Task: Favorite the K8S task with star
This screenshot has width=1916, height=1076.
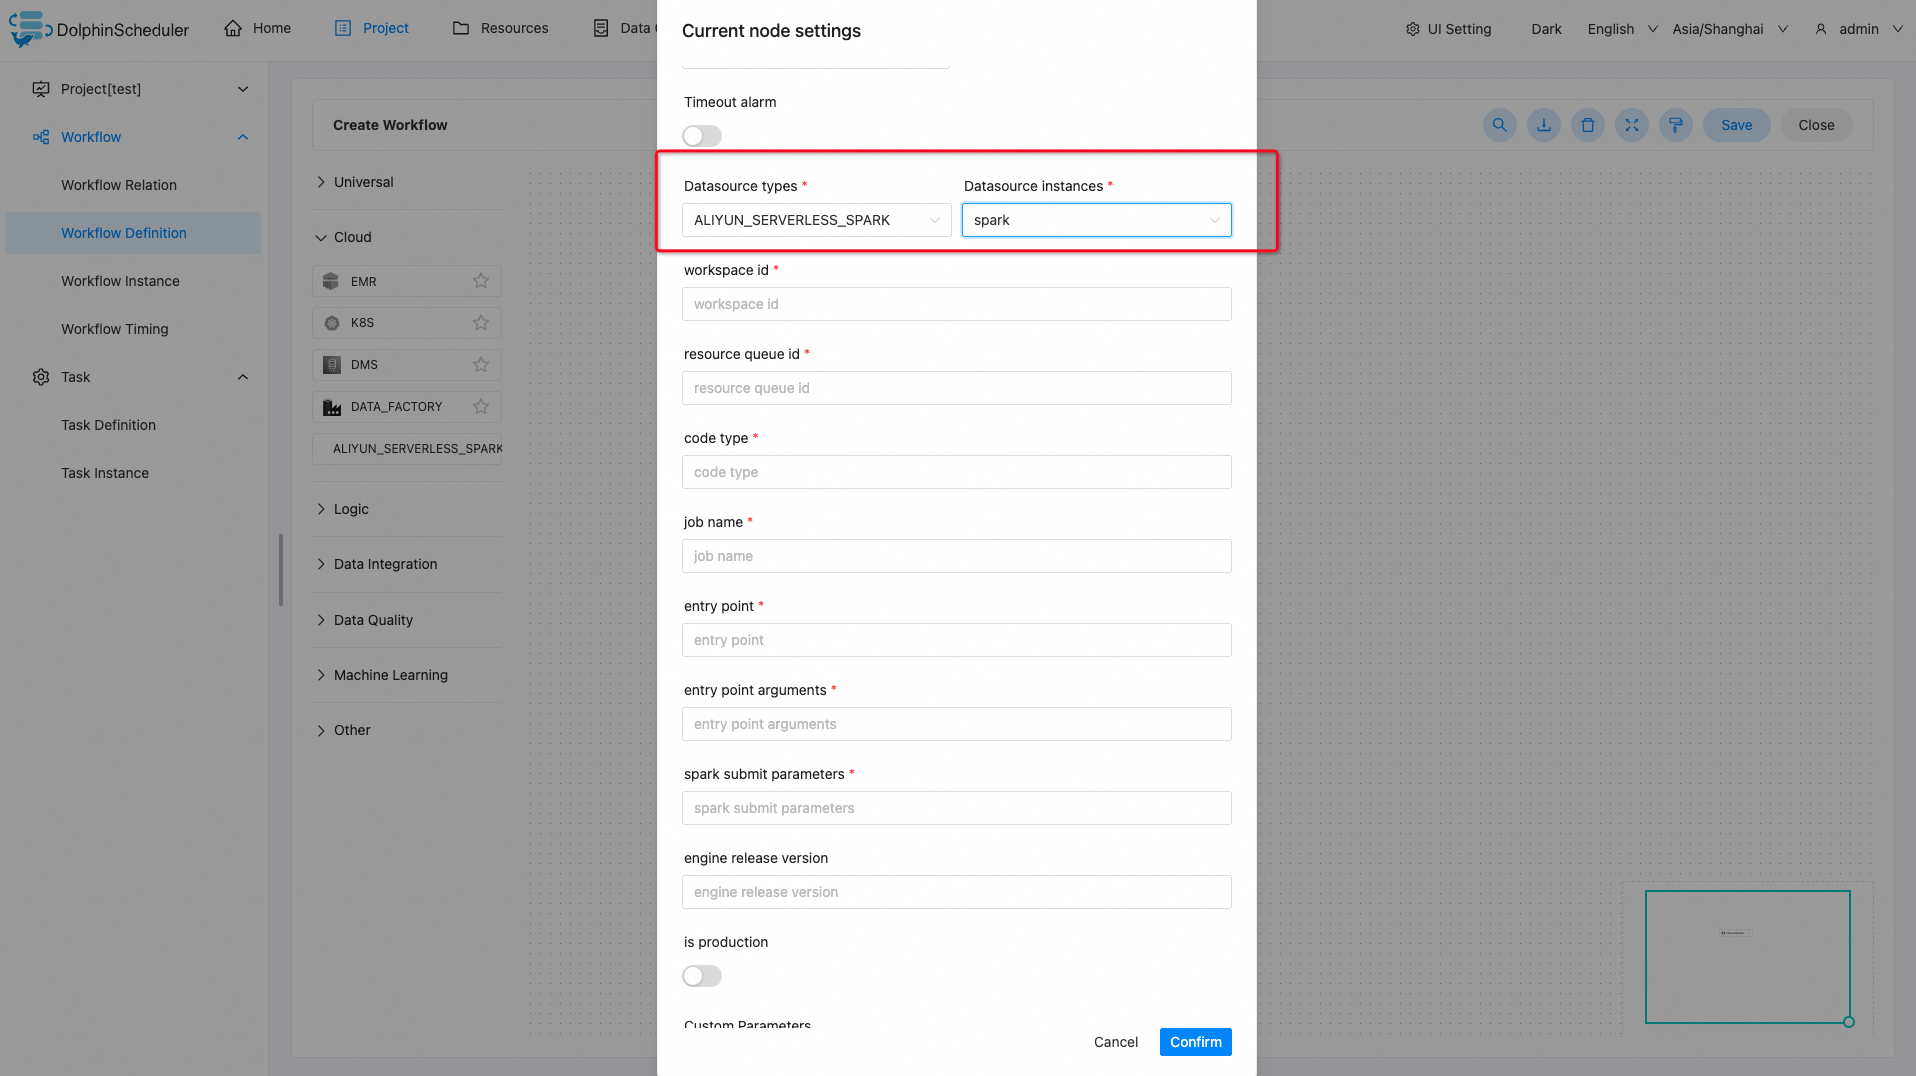Action: (x=481, y=323)
